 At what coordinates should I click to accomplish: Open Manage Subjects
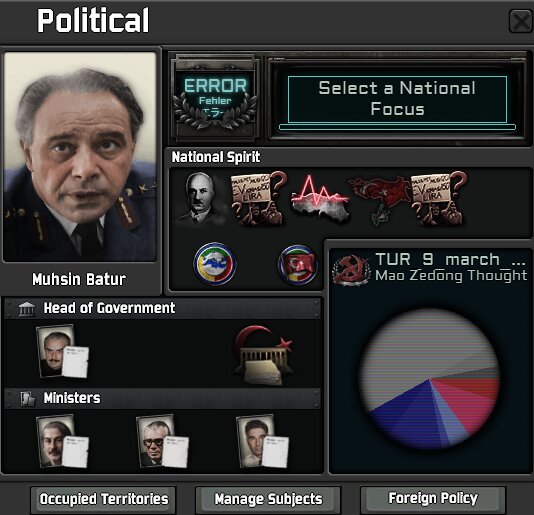point(268,499)
